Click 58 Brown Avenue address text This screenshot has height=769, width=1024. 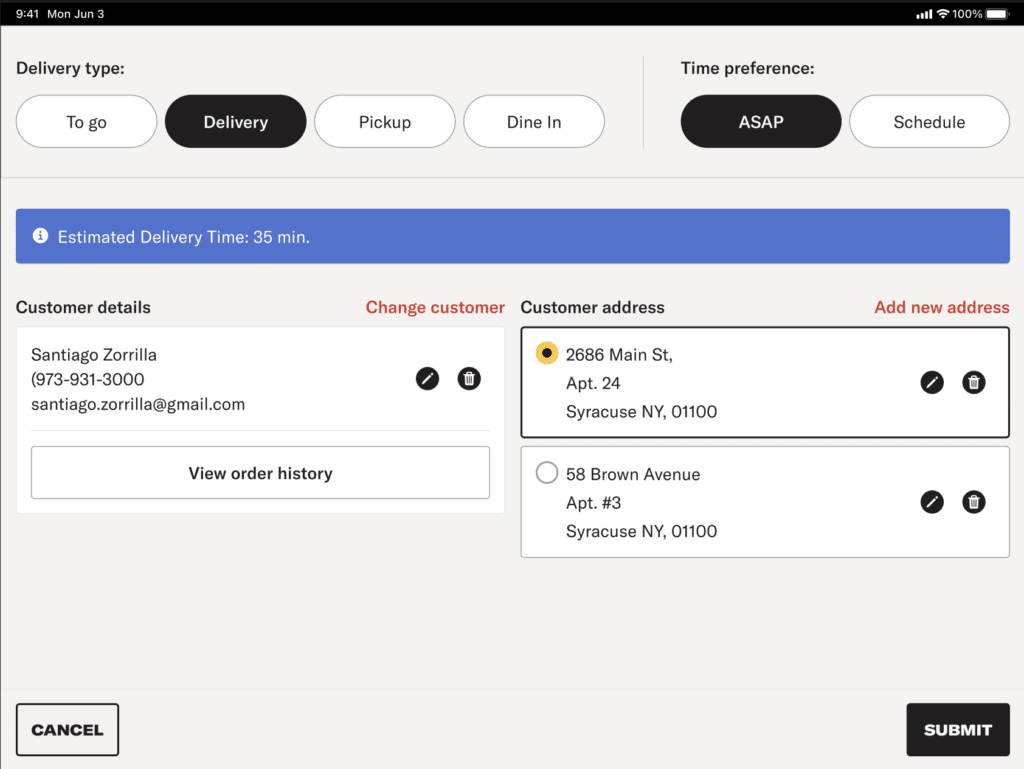point(633,475)
